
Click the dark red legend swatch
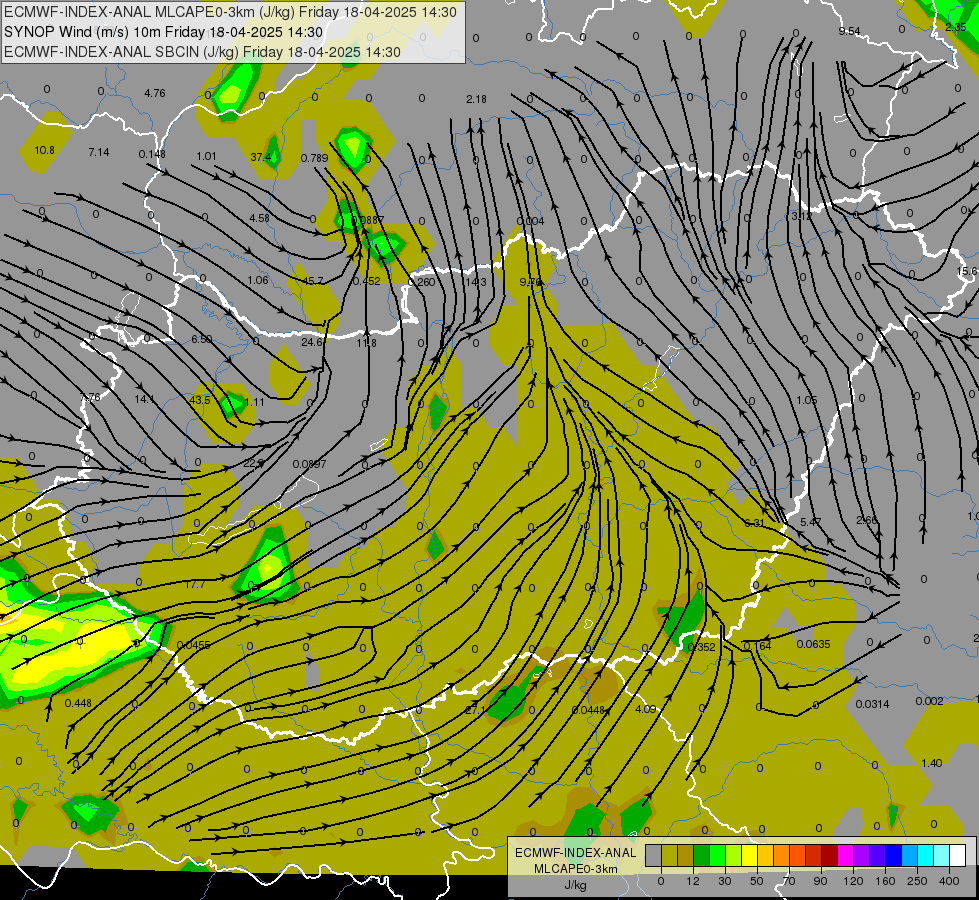coord(829,855)
